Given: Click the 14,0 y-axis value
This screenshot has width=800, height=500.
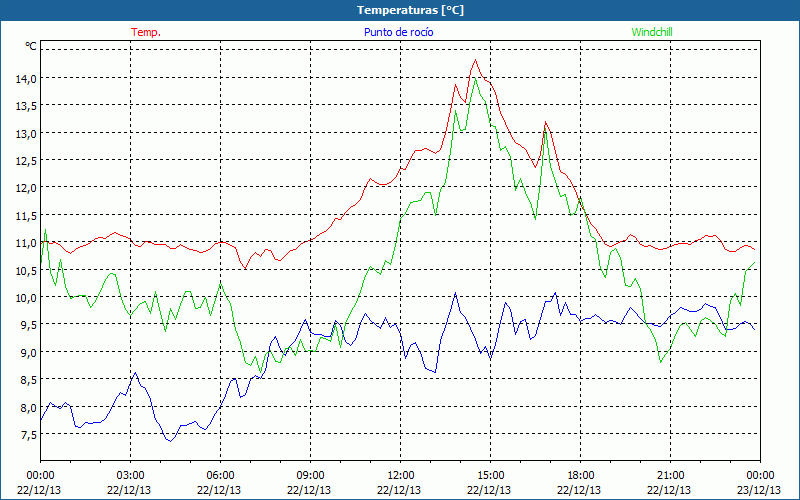Looking at the screenshot, I should click(26, 78).
